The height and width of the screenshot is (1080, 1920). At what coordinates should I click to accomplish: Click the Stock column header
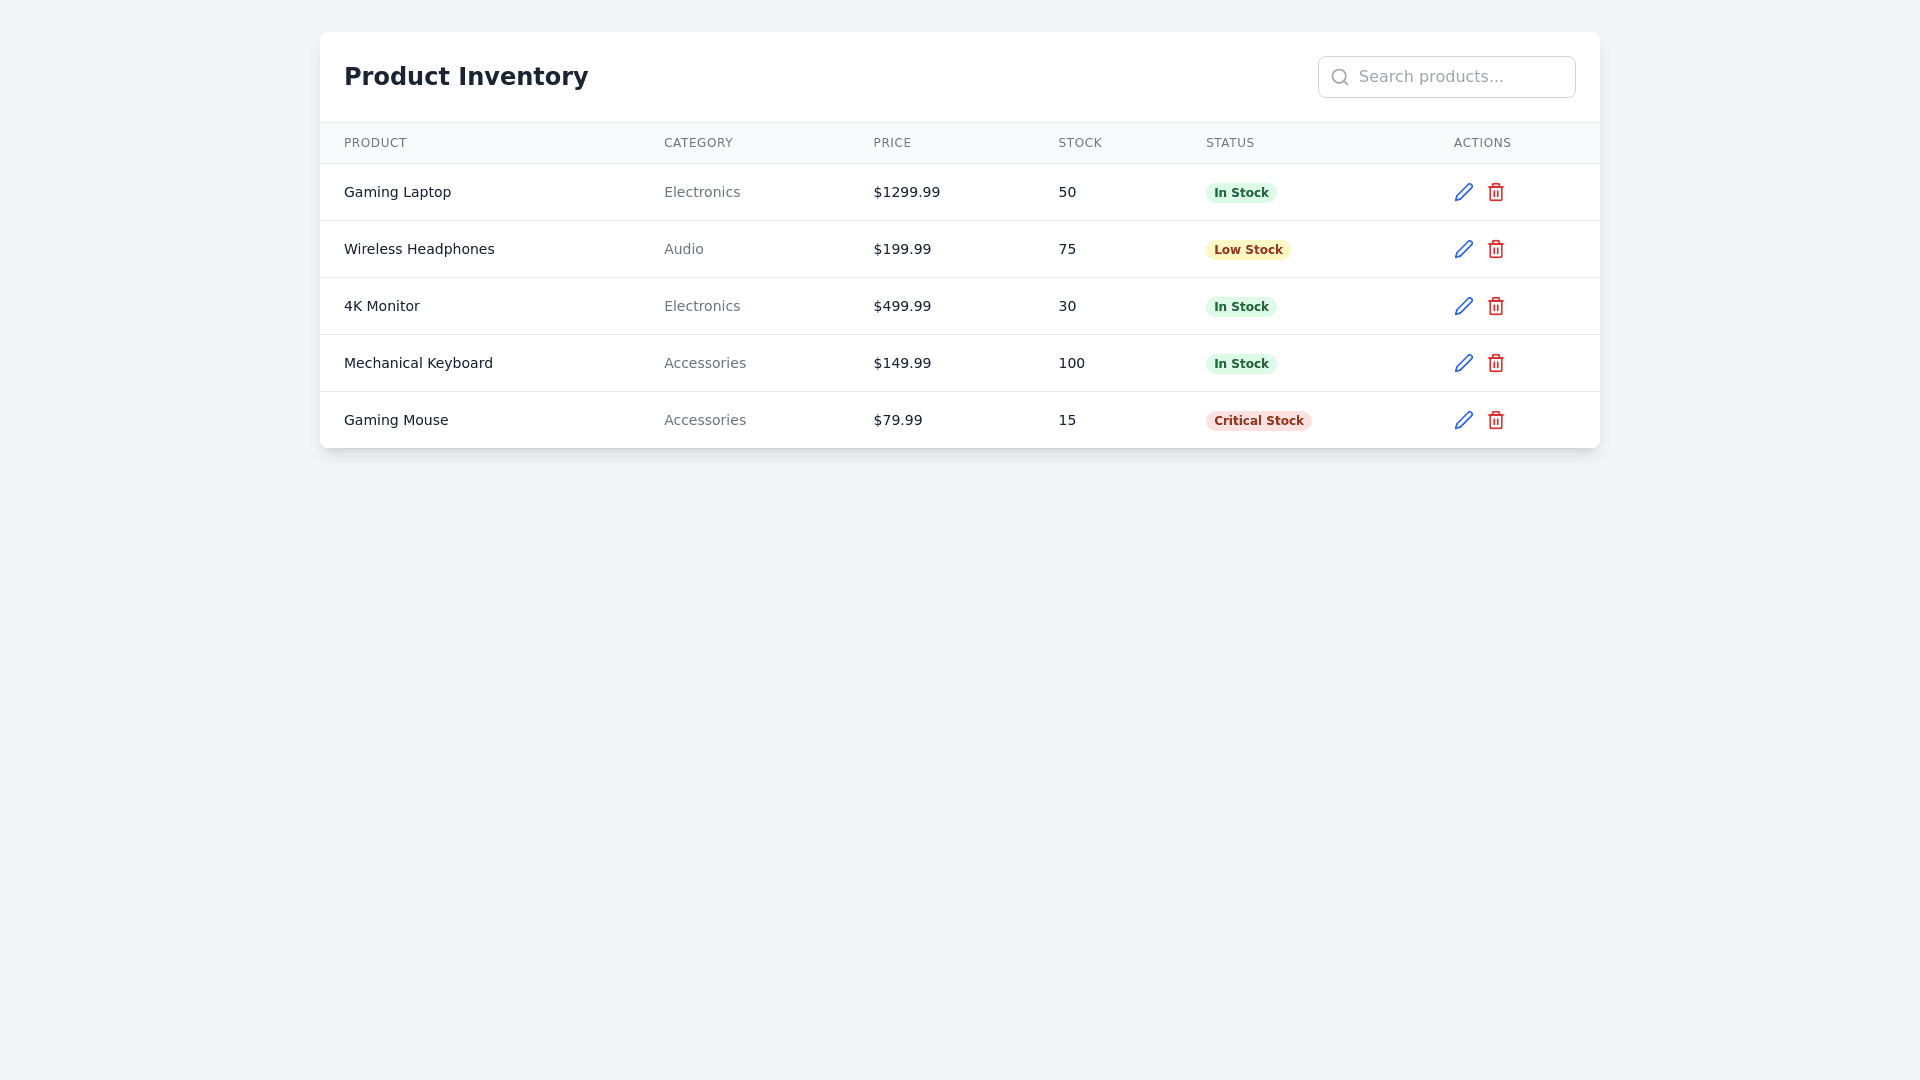(x=1080, y=143)
